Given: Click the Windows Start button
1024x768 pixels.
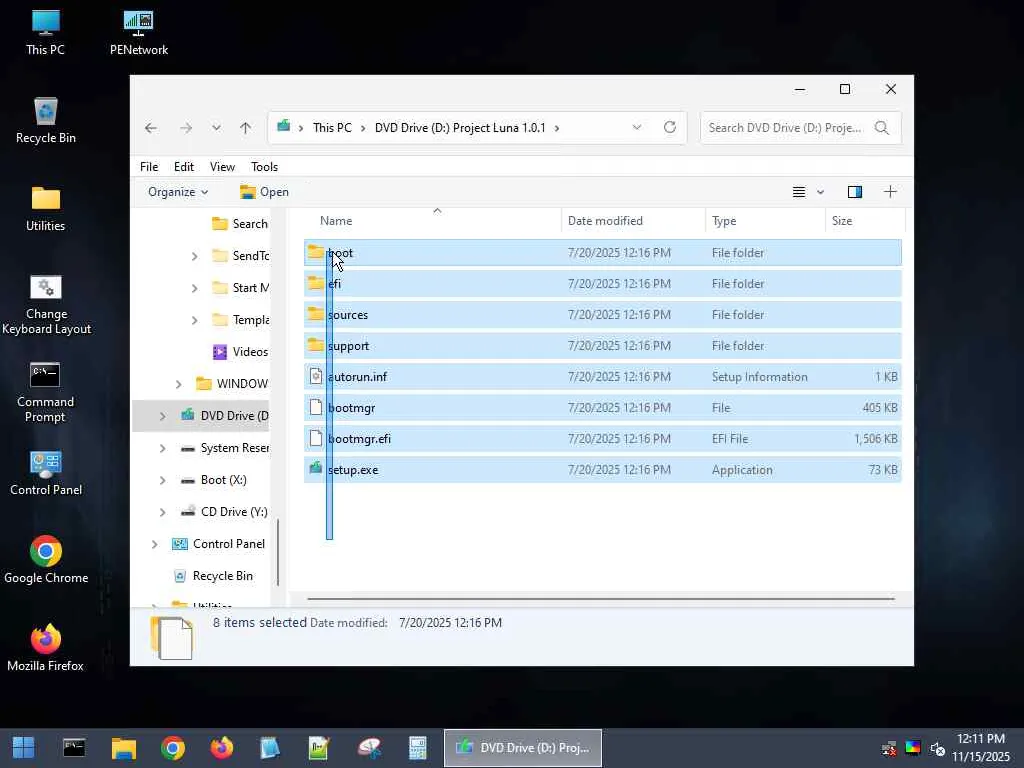Looking at the screenshot, I should point(24,748).
